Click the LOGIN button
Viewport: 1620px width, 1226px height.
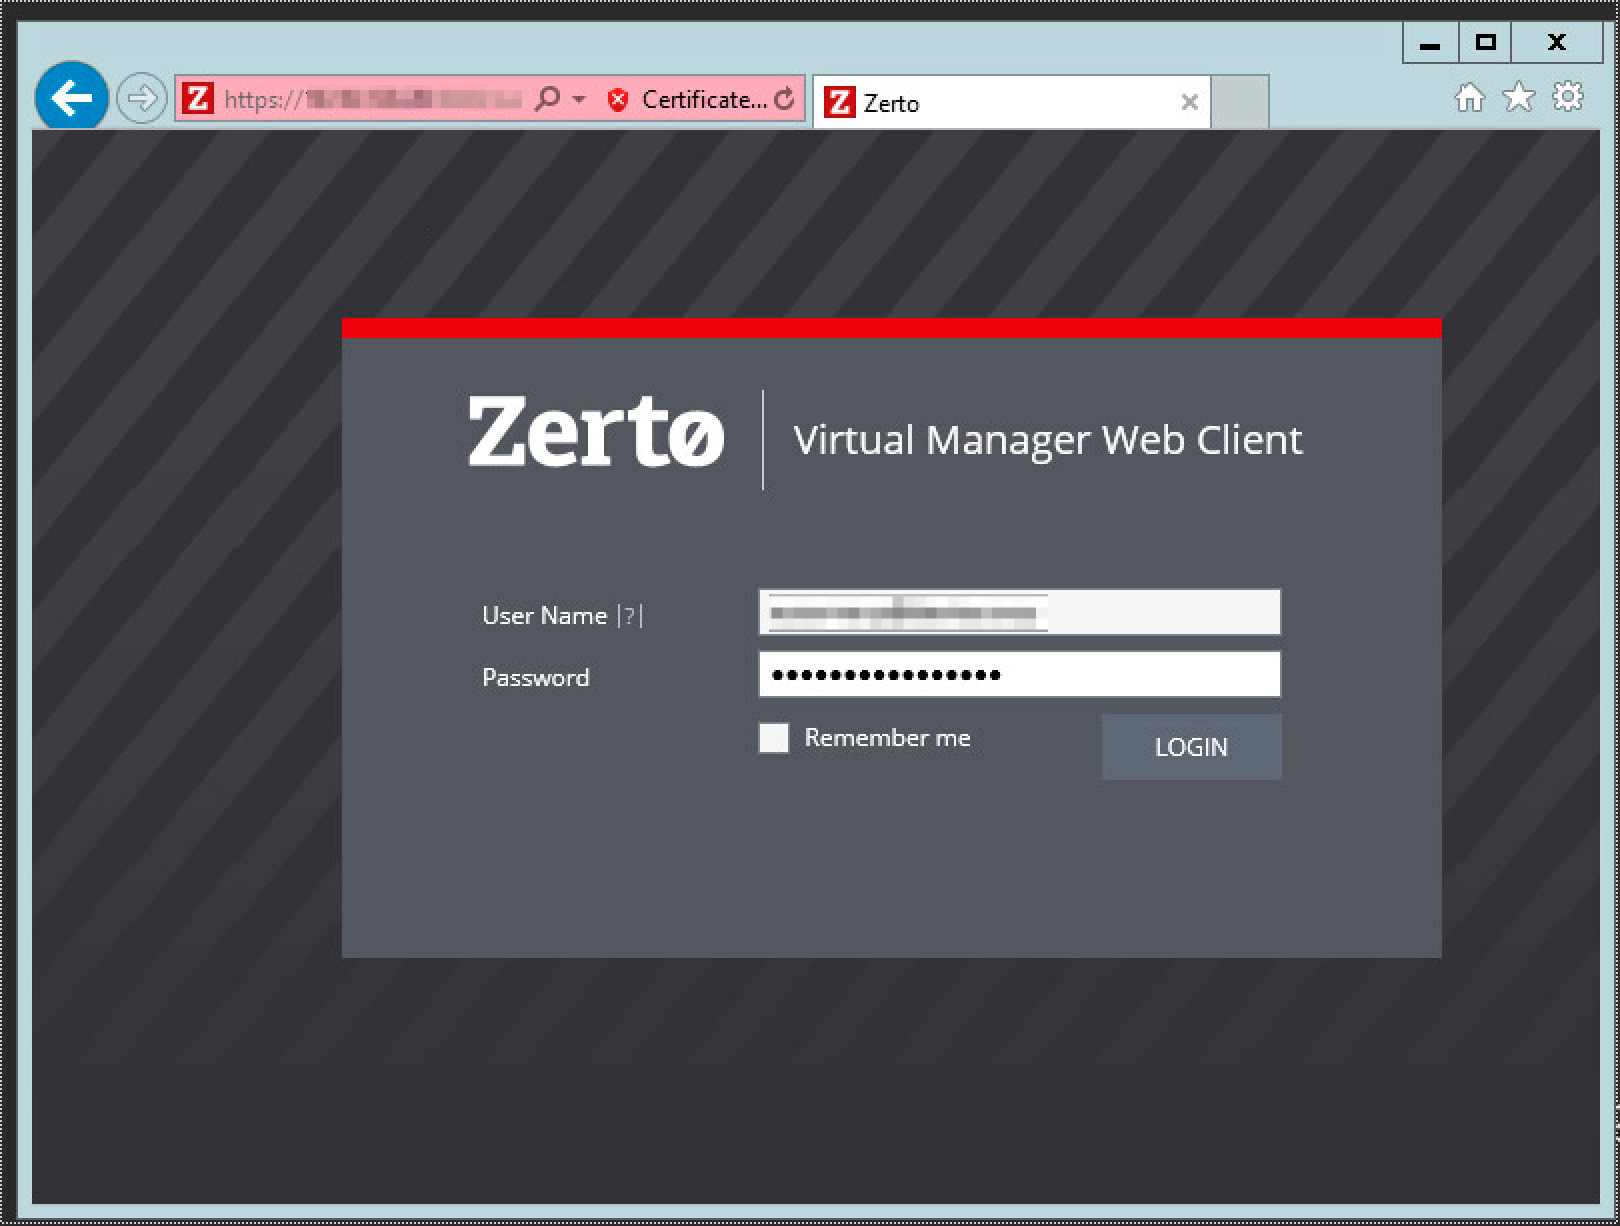coord(1191,747)
